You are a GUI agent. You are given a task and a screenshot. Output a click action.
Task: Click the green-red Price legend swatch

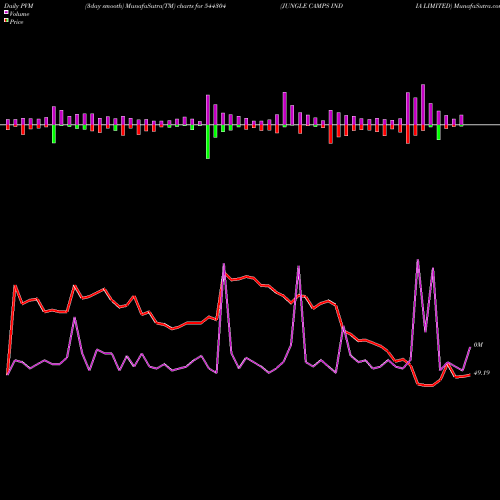pos(6,20)
